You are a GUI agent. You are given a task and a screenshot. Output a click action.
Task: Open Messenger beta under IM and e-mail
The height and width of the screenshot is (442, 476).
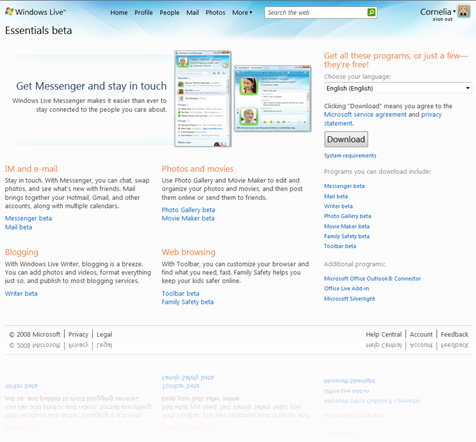click(x=28, y=218)
